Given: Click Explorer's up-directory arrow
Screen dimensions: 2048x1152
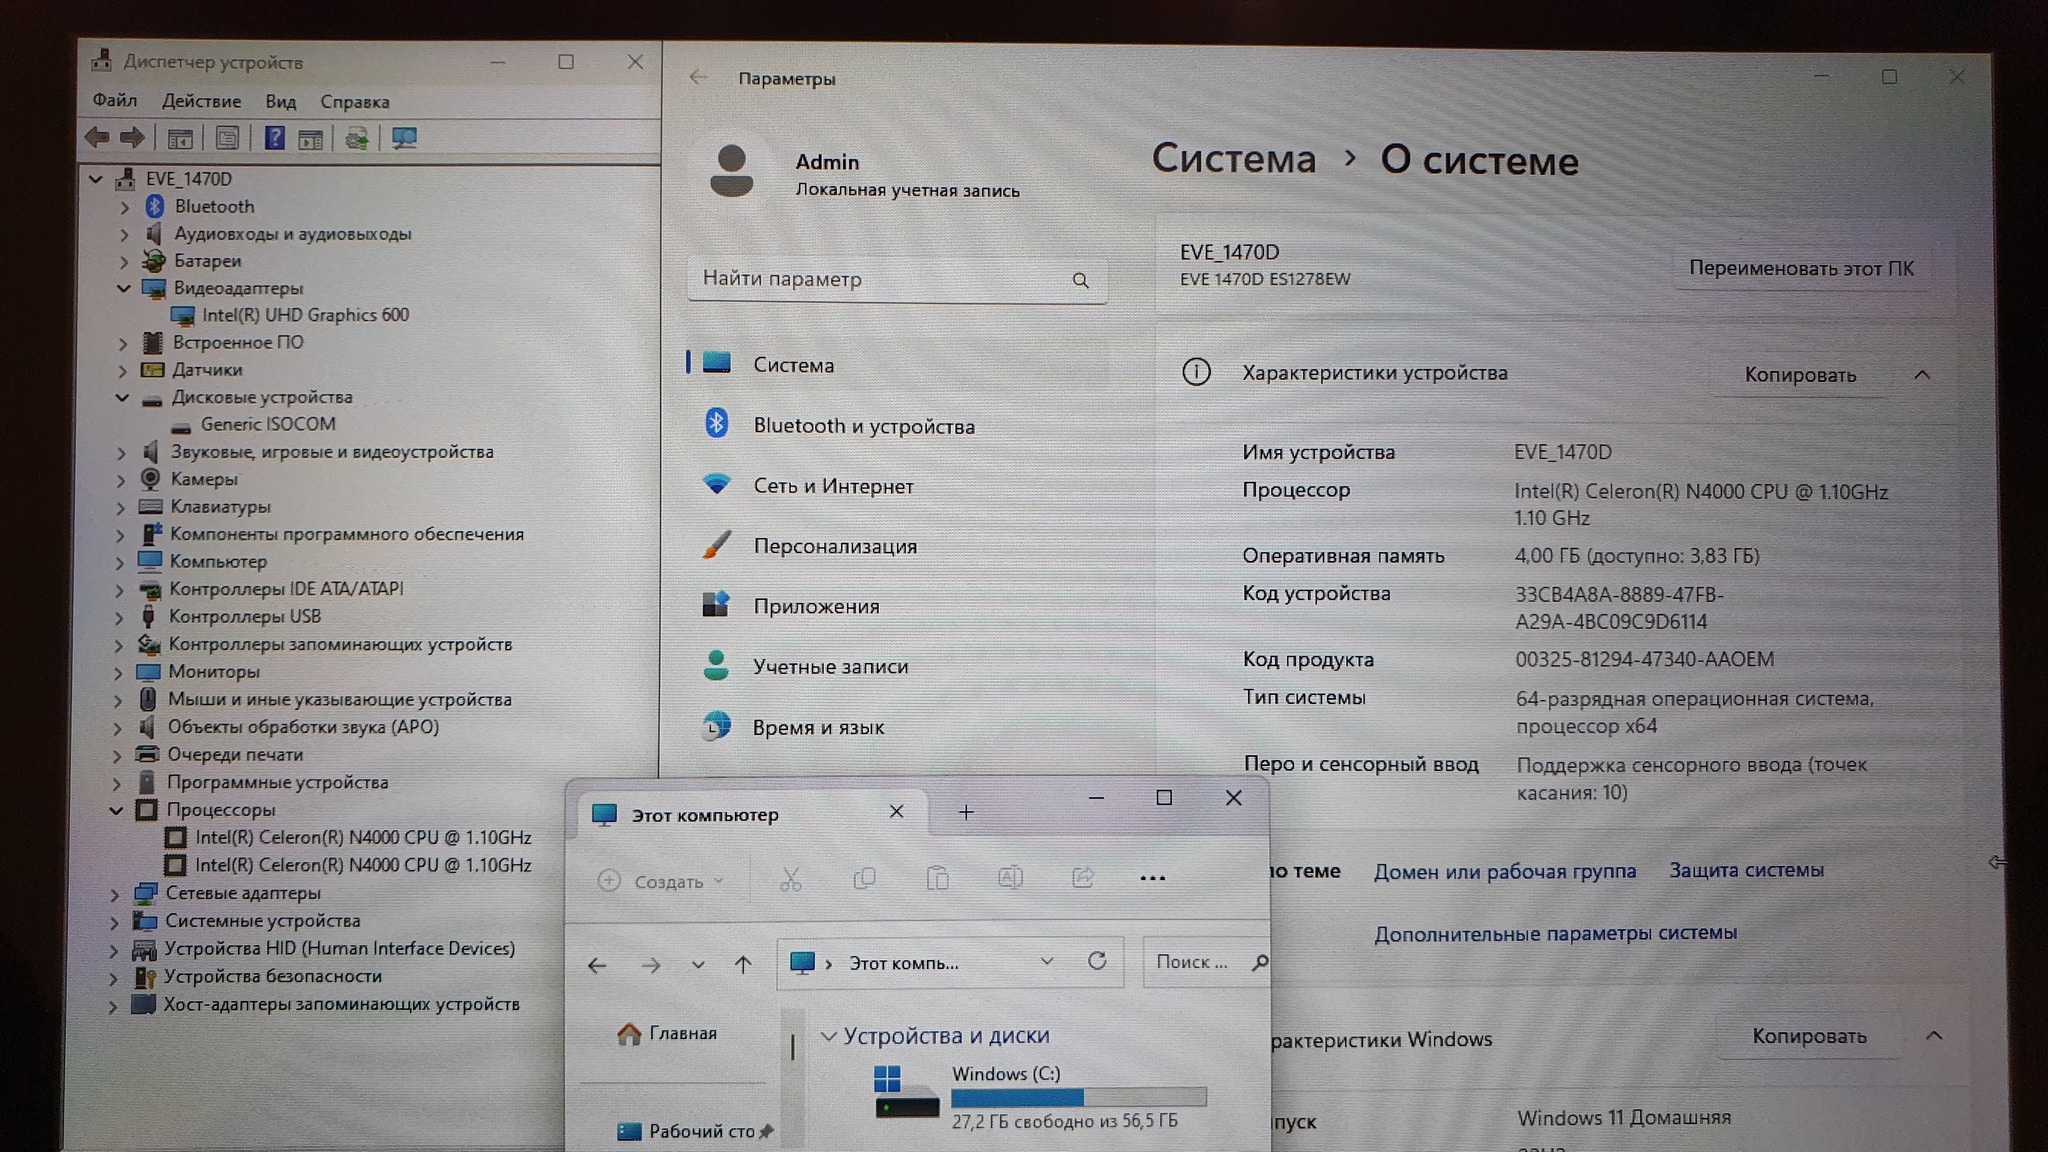Looking at the screenshot, I should click(742, 965).
